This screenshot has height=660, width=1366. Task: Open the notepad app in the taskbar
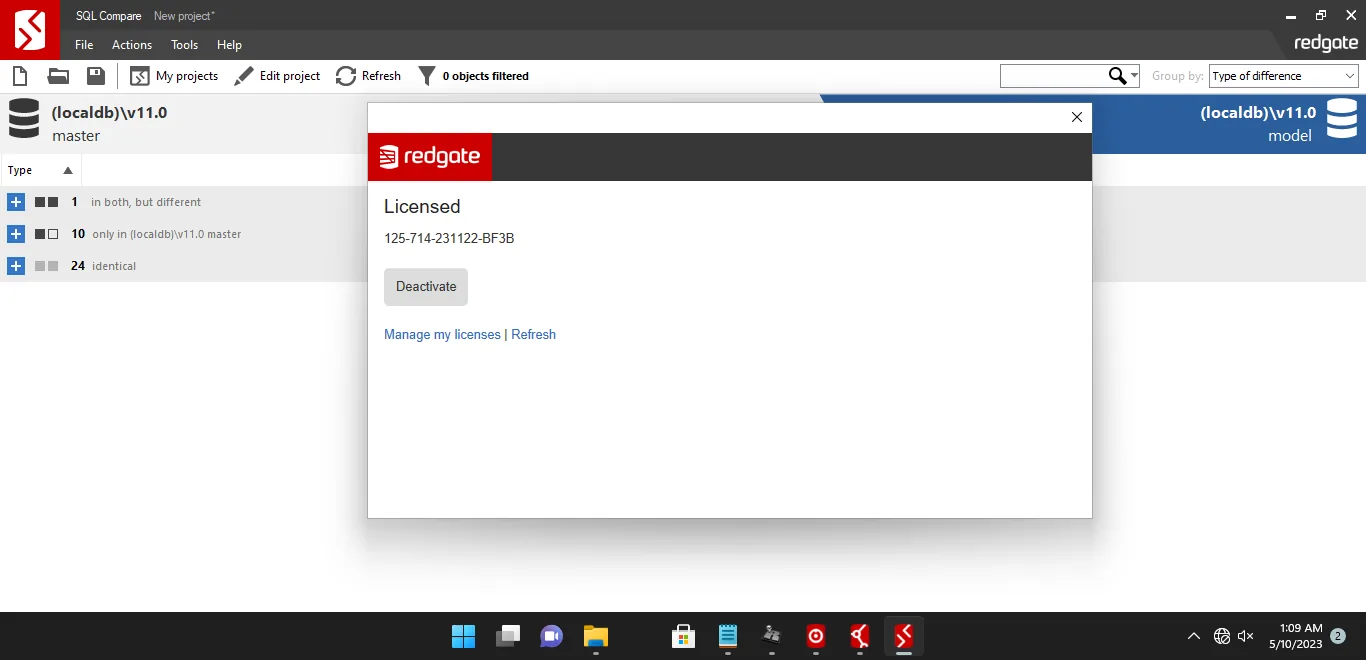(x=728, y=636)
